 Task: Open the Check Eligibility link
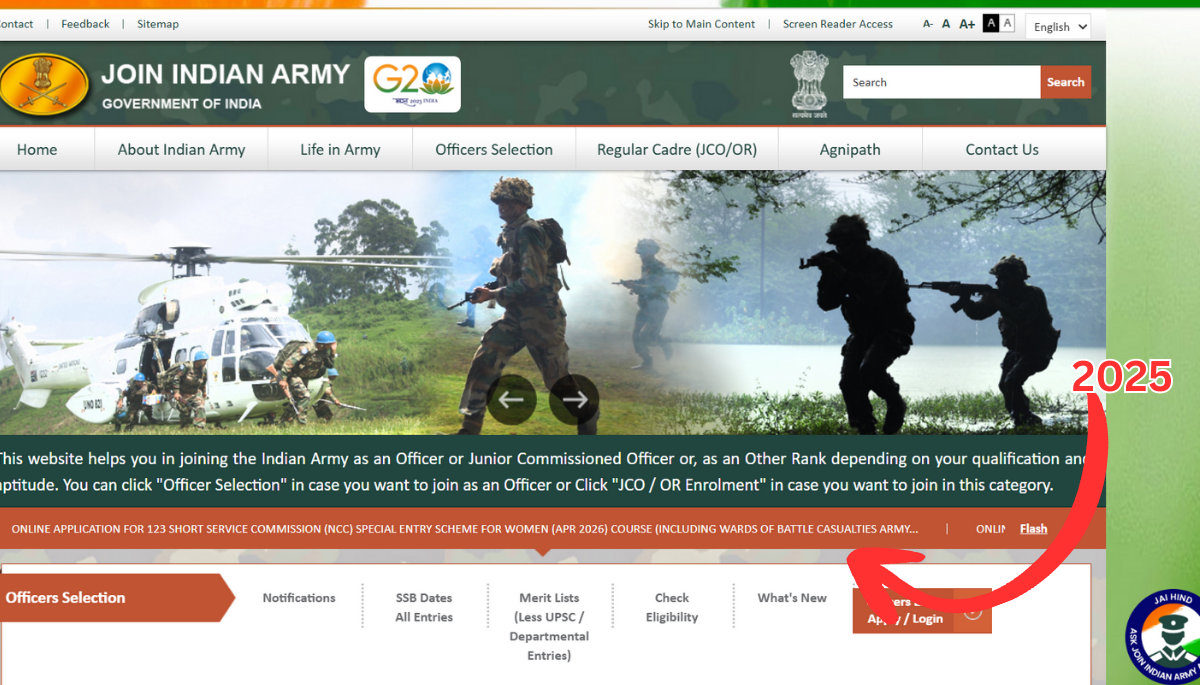click(x=672, y=607)
